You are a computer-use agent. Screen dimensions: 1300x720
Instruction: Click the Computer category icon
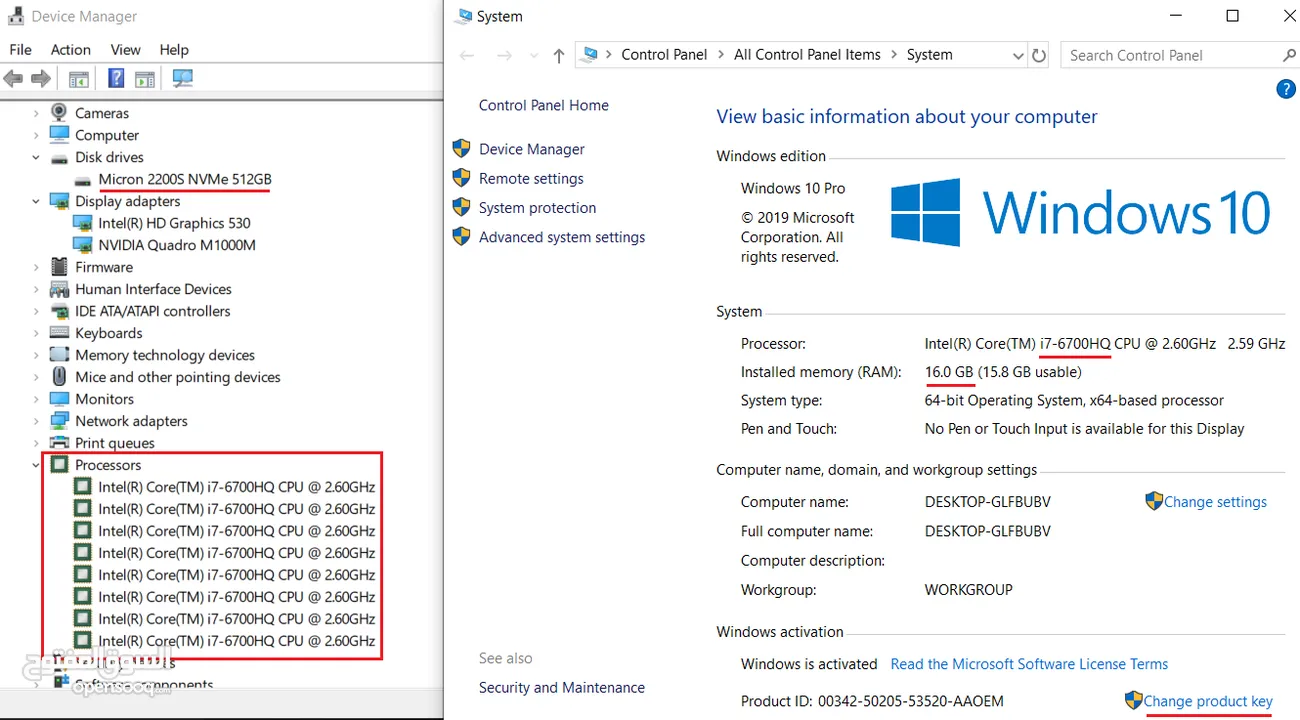coord(59,135)
